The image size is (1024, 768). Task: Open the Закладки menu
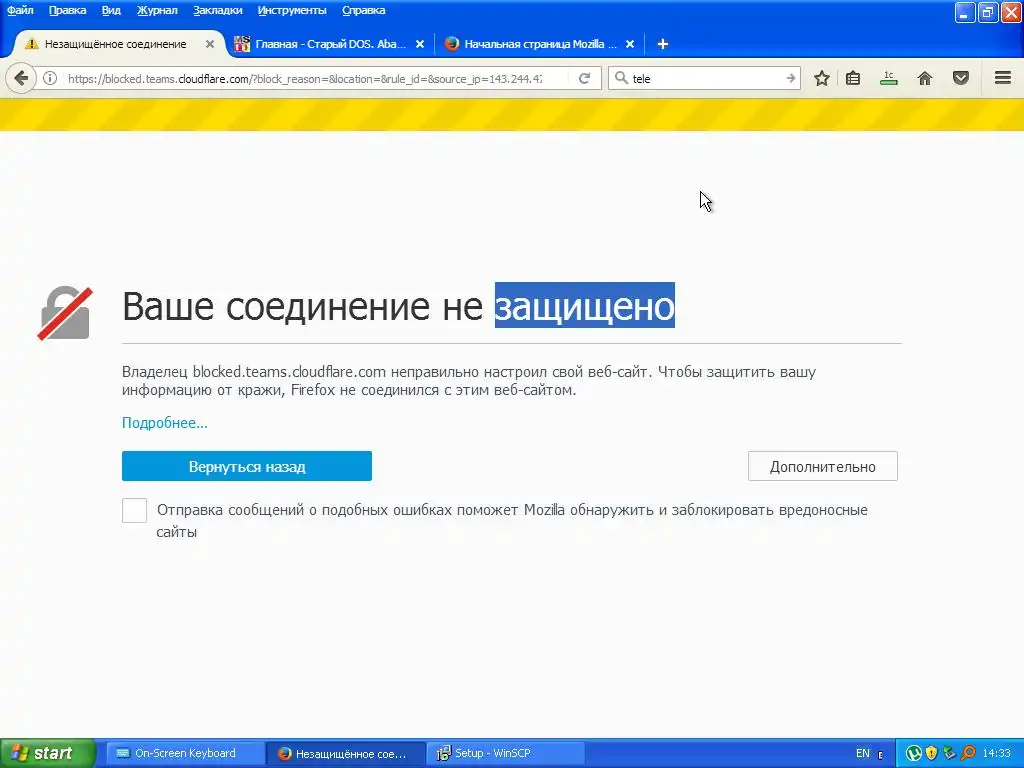coord(217,10)
